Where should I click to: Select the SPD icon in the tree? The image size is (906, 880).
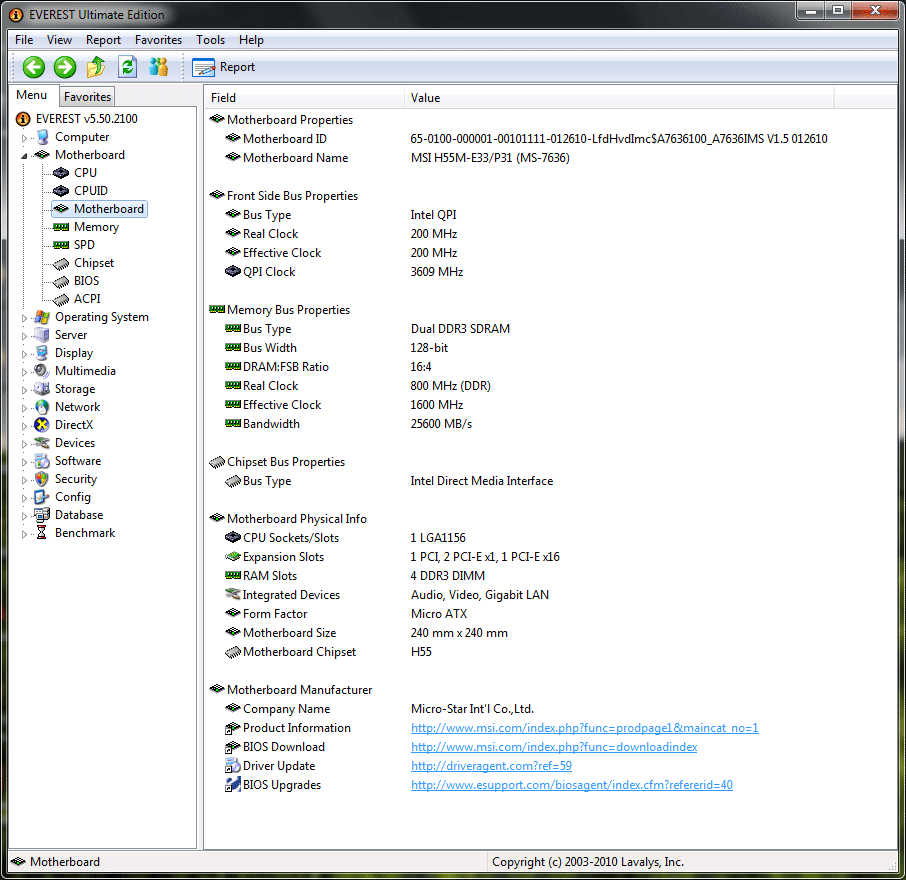[x=61, y=245]
